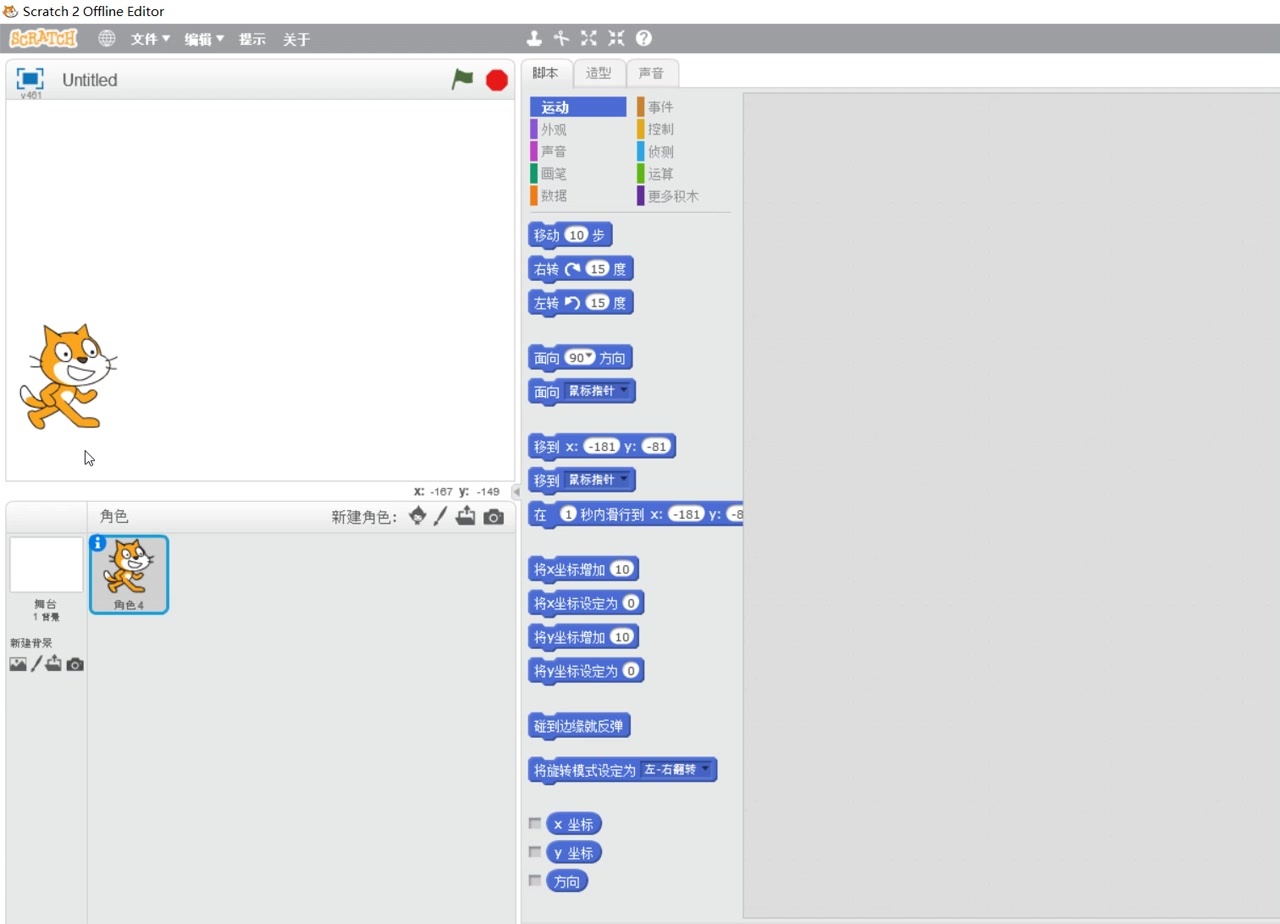The image size is (1280, 924).
Task: Select the 声音 block category
Action: click(578, 151)
